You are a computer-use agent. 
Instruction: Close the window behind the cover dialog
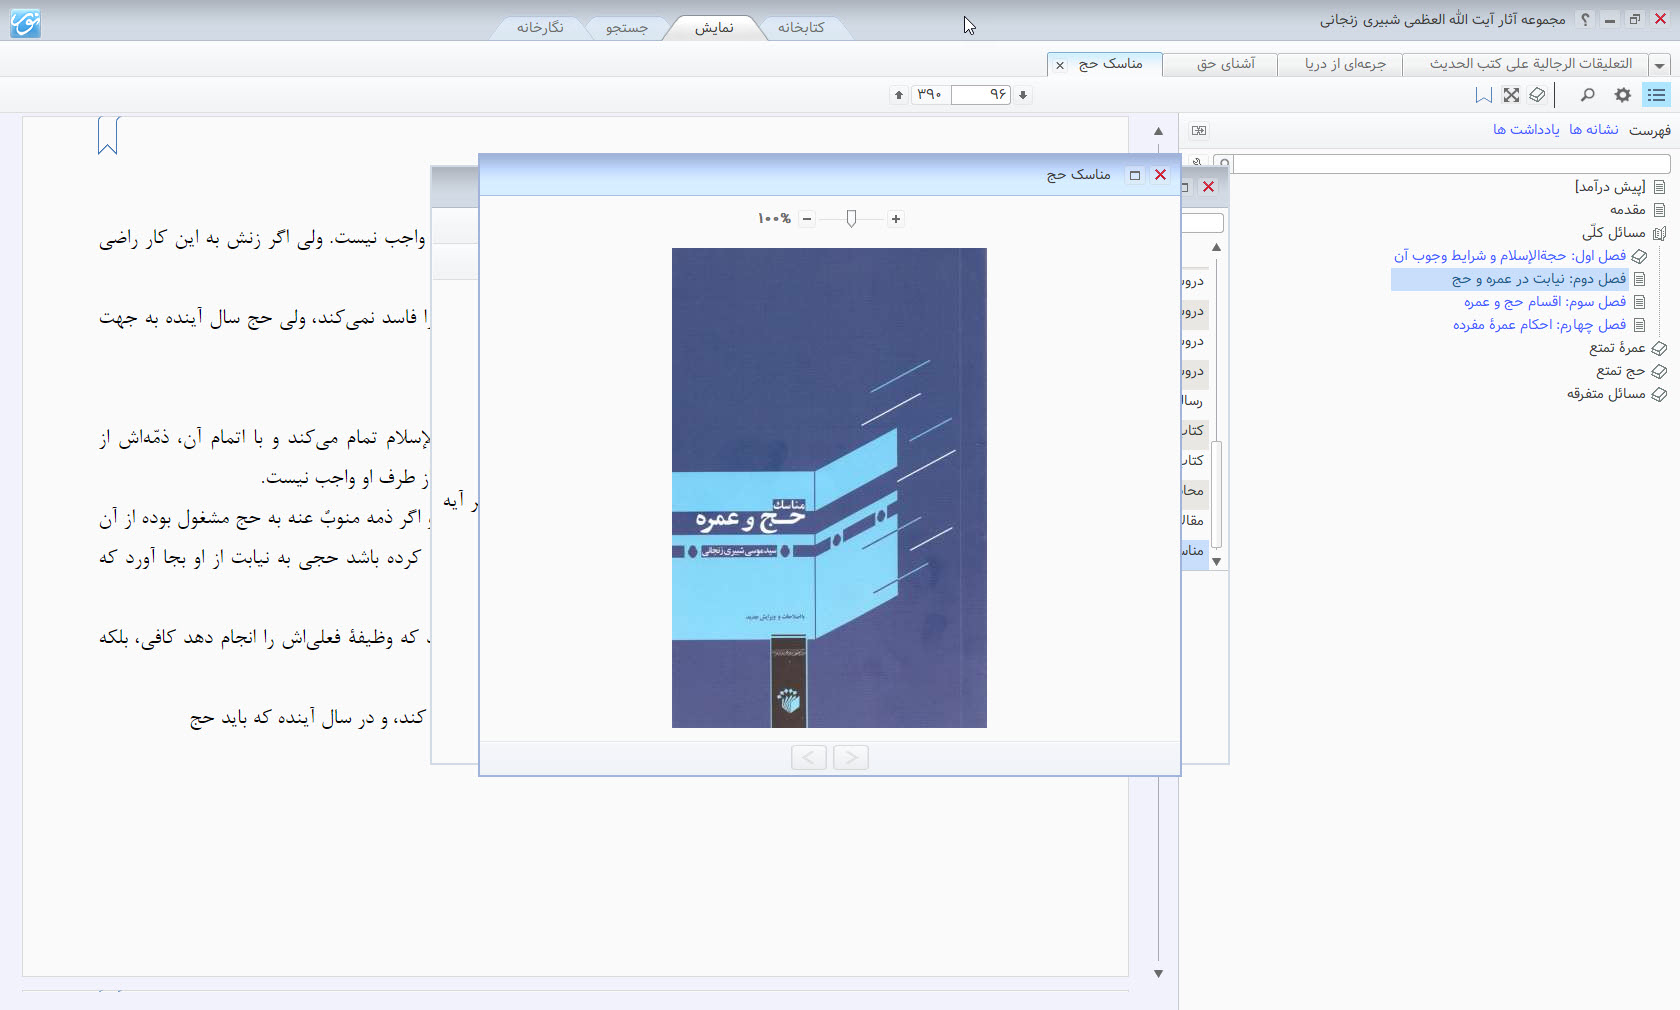1209,187
